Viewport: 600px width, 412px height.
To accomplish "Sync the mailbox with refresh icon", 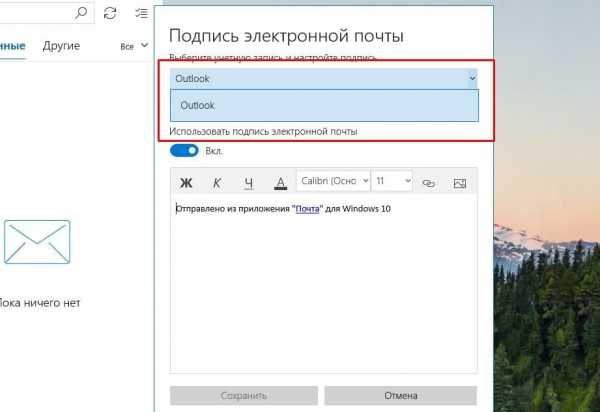I will pos(110,13).
